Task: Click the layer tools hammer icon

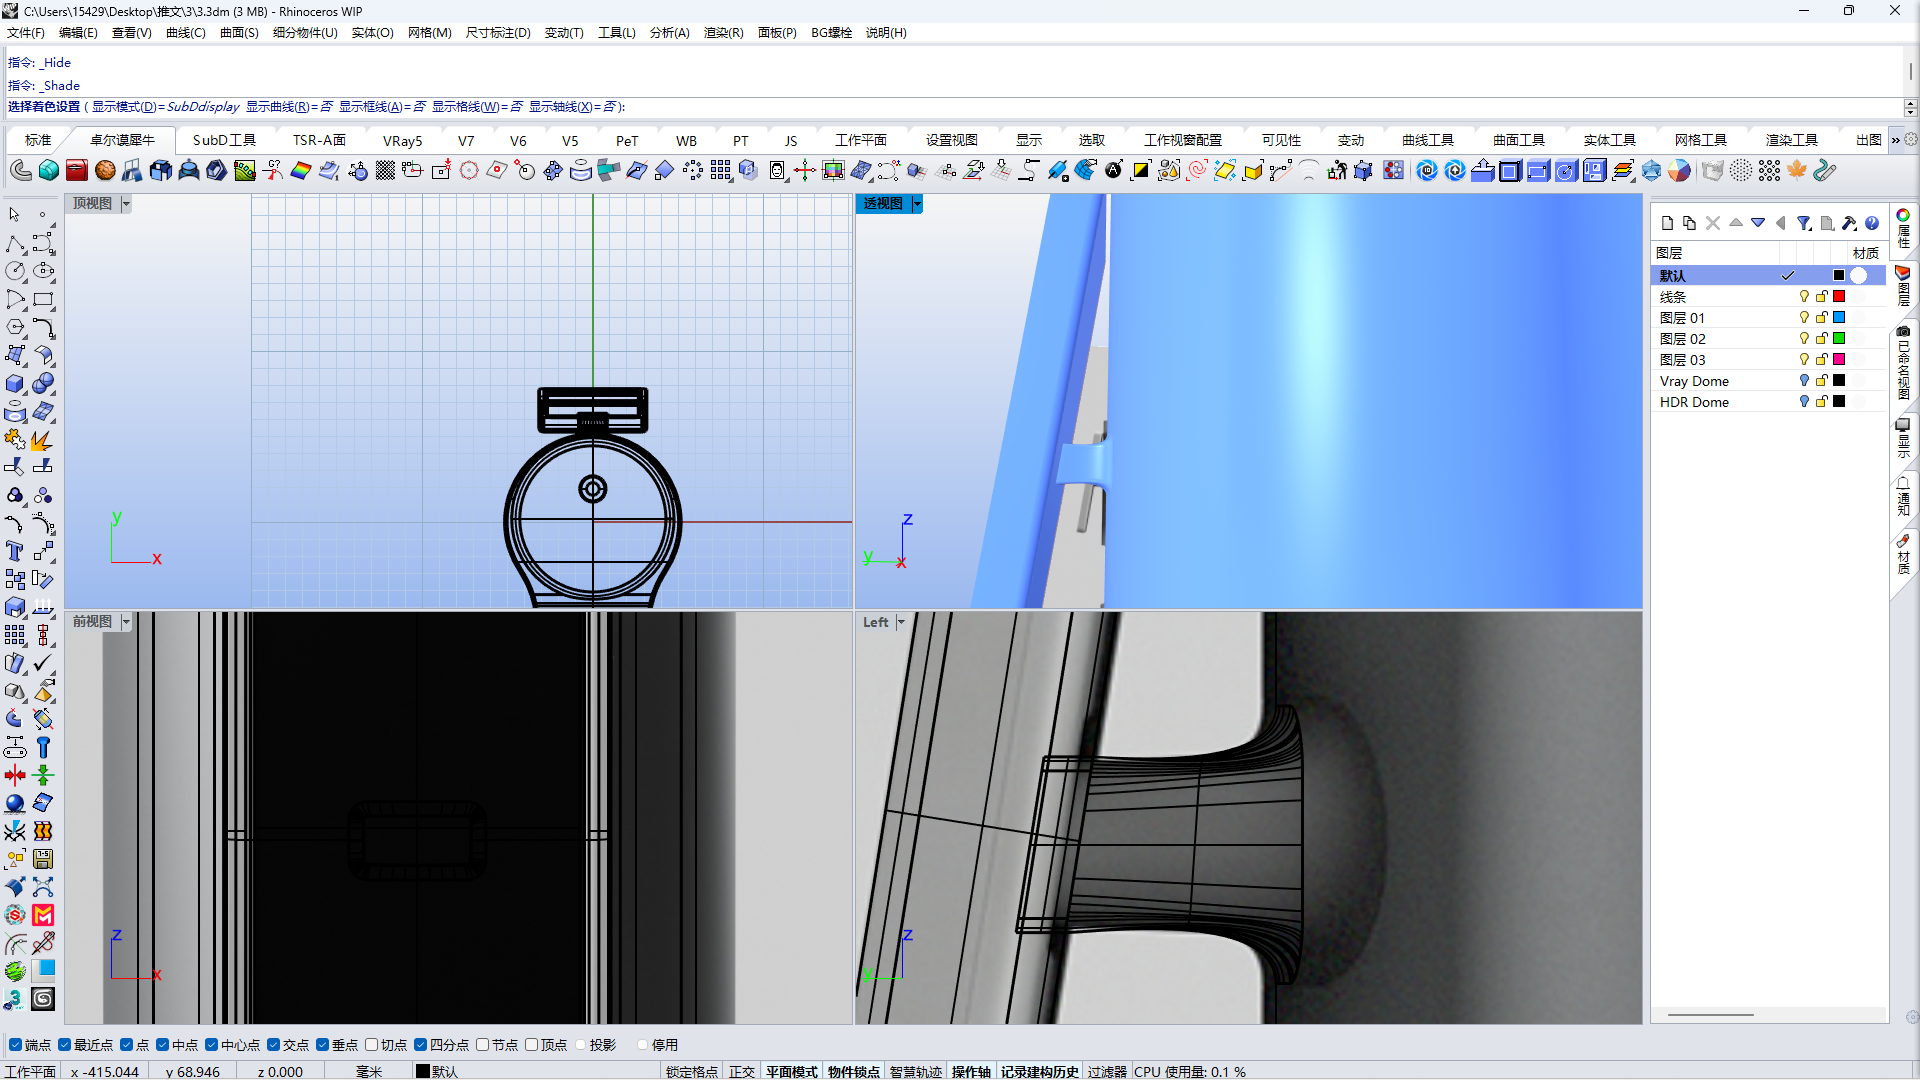Action: tap(1849, 223)
